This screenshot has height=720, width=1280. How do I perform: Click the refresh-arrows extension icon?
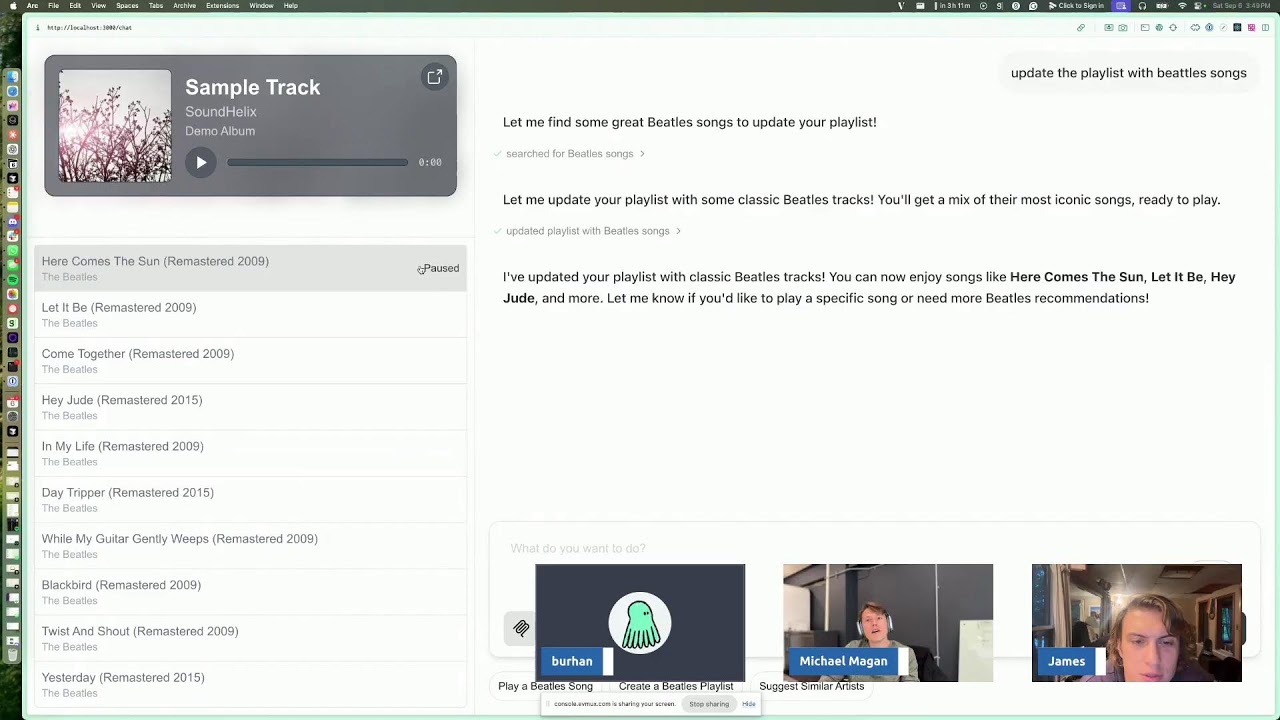(1173, 28)
